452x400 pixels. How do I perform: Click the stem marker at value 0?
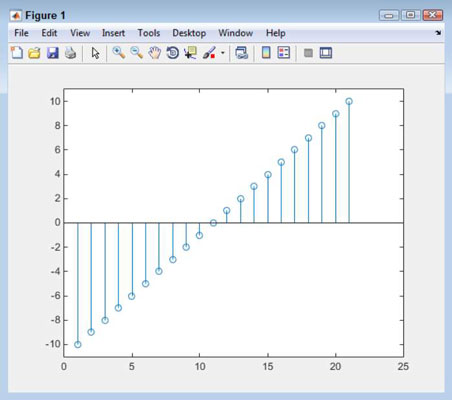213,223
